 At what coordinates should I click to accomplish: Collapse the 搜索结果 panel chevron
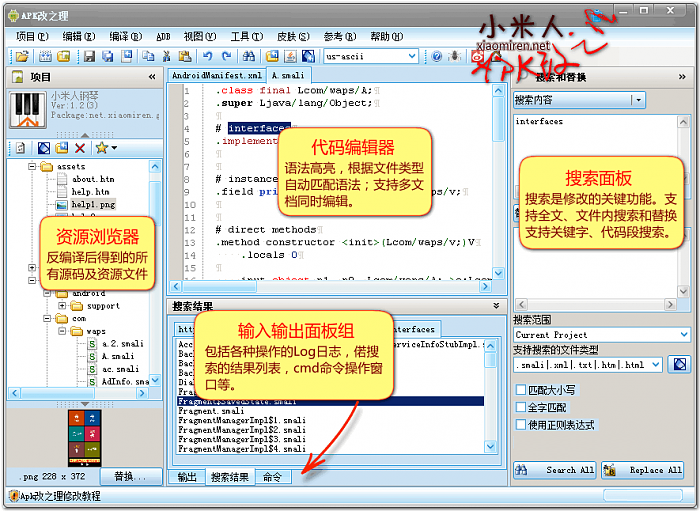(496, 306)
